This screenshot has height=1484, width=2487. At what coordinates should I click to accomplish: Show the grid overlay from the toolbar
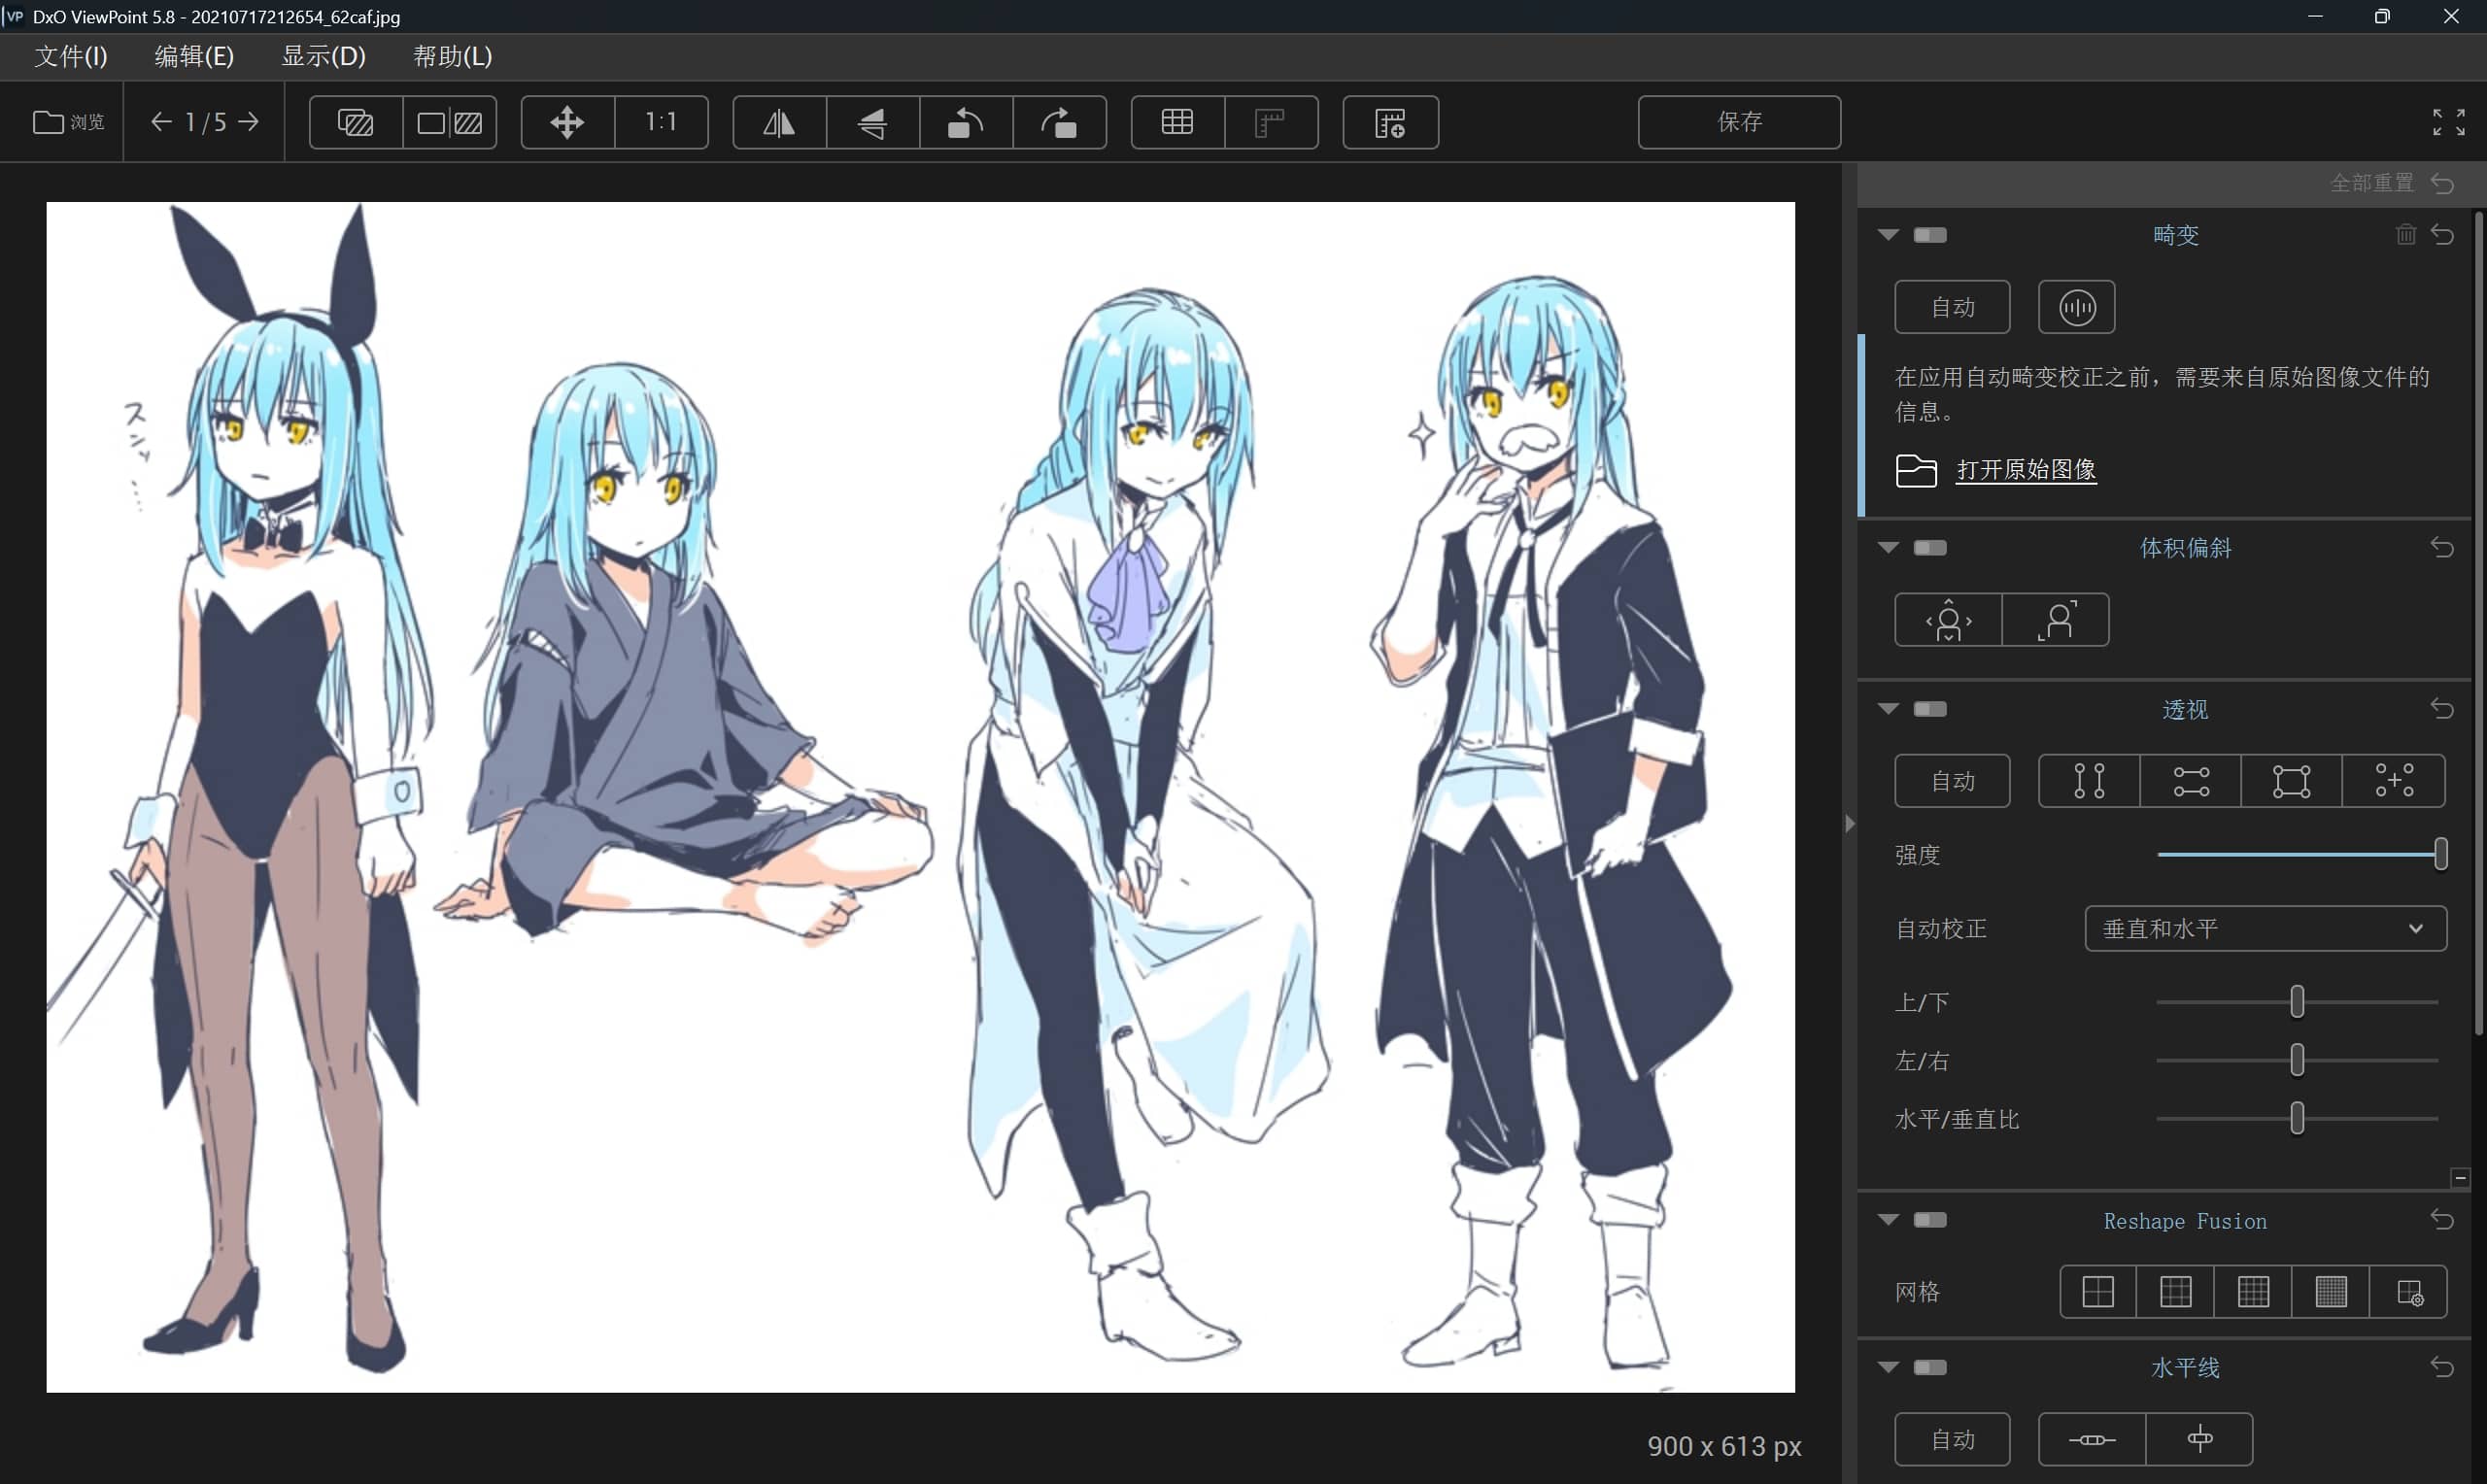[x=1177, y=122]
